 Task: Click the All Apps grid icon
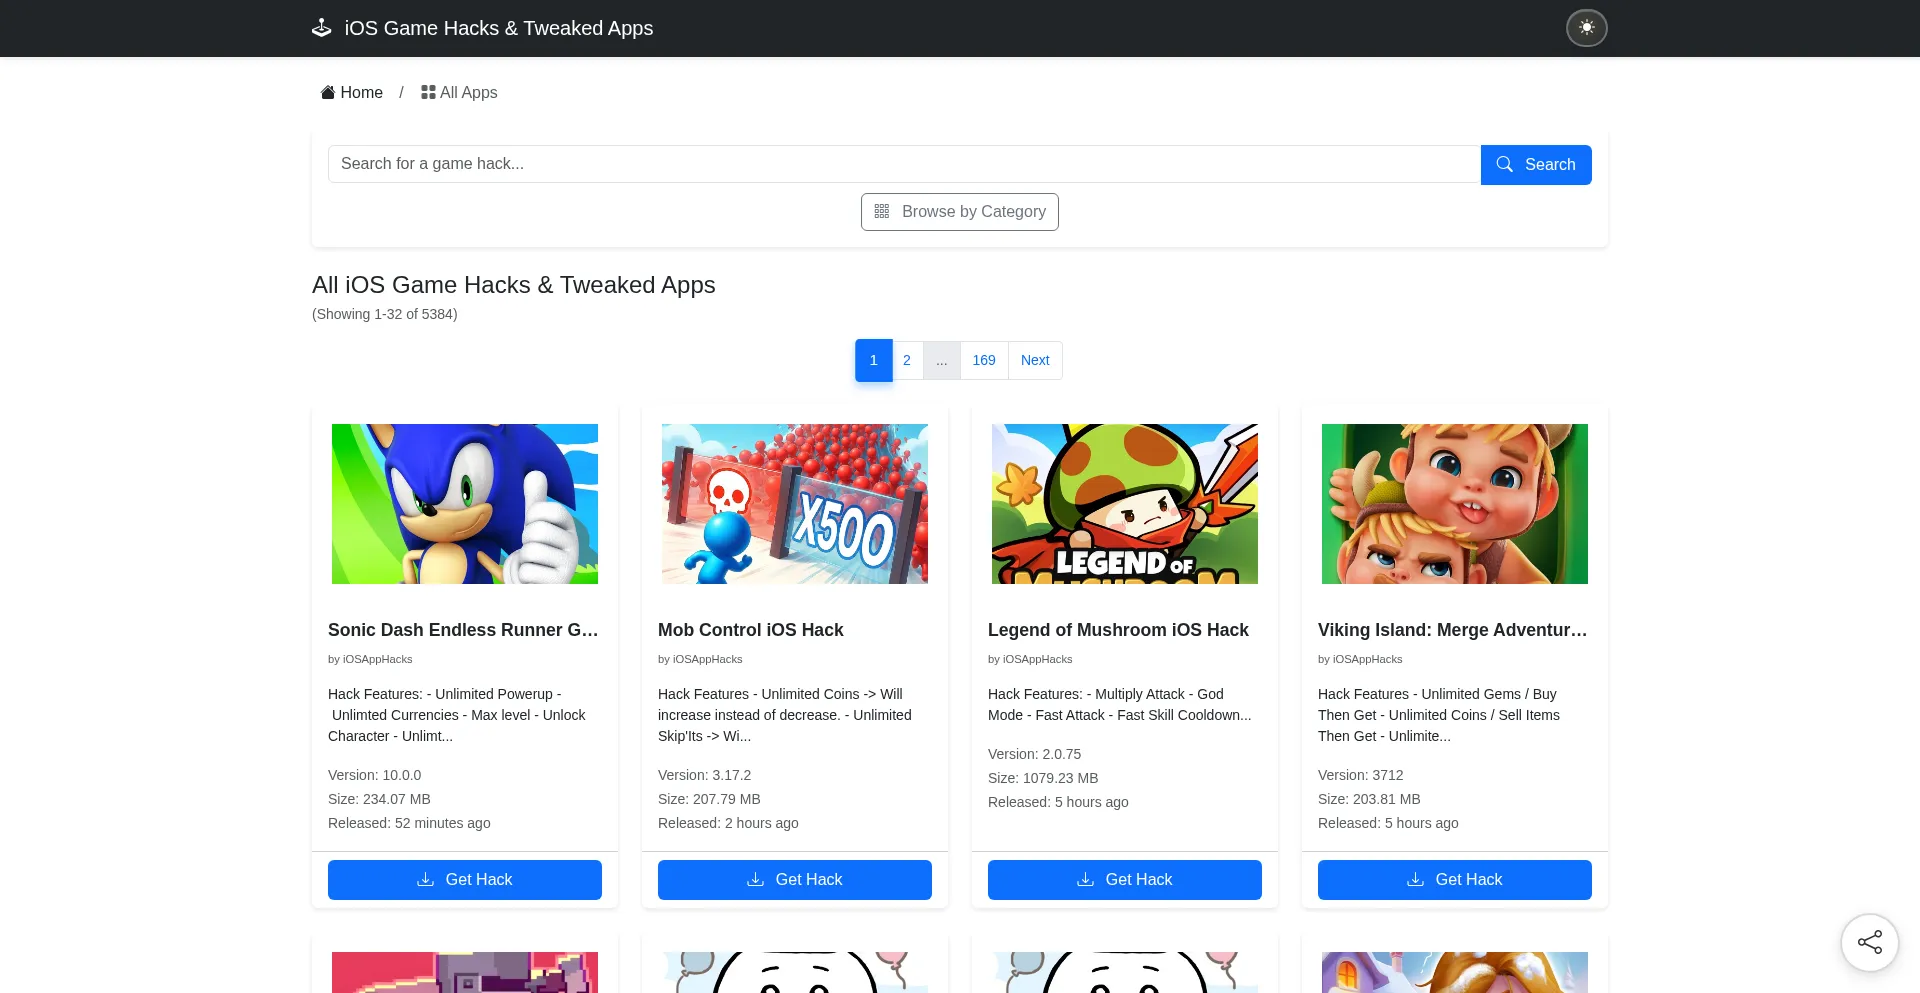428,92
